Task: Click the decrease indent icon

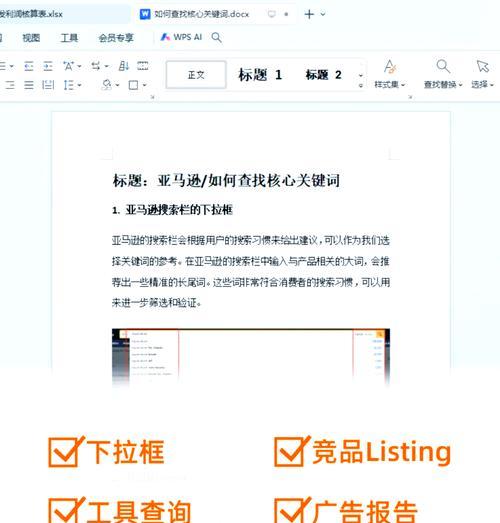Action: click(x=29, y=66)
